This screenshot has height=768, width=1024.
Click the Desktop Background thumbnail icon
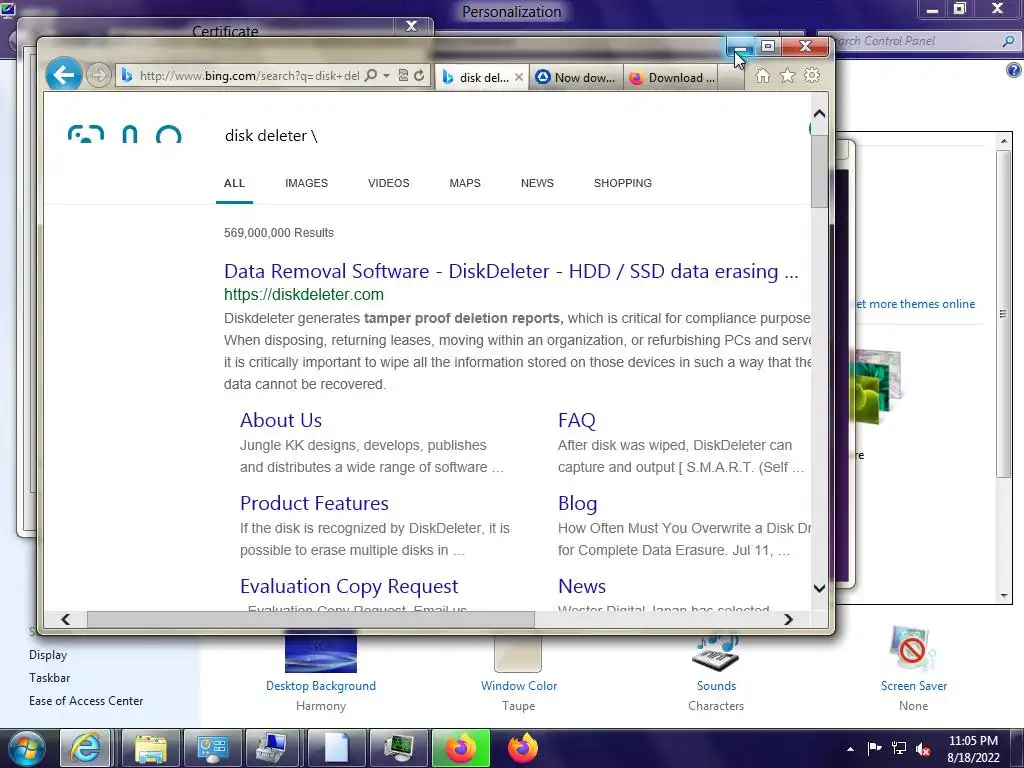pyautogui.click(x=321, y=653)
